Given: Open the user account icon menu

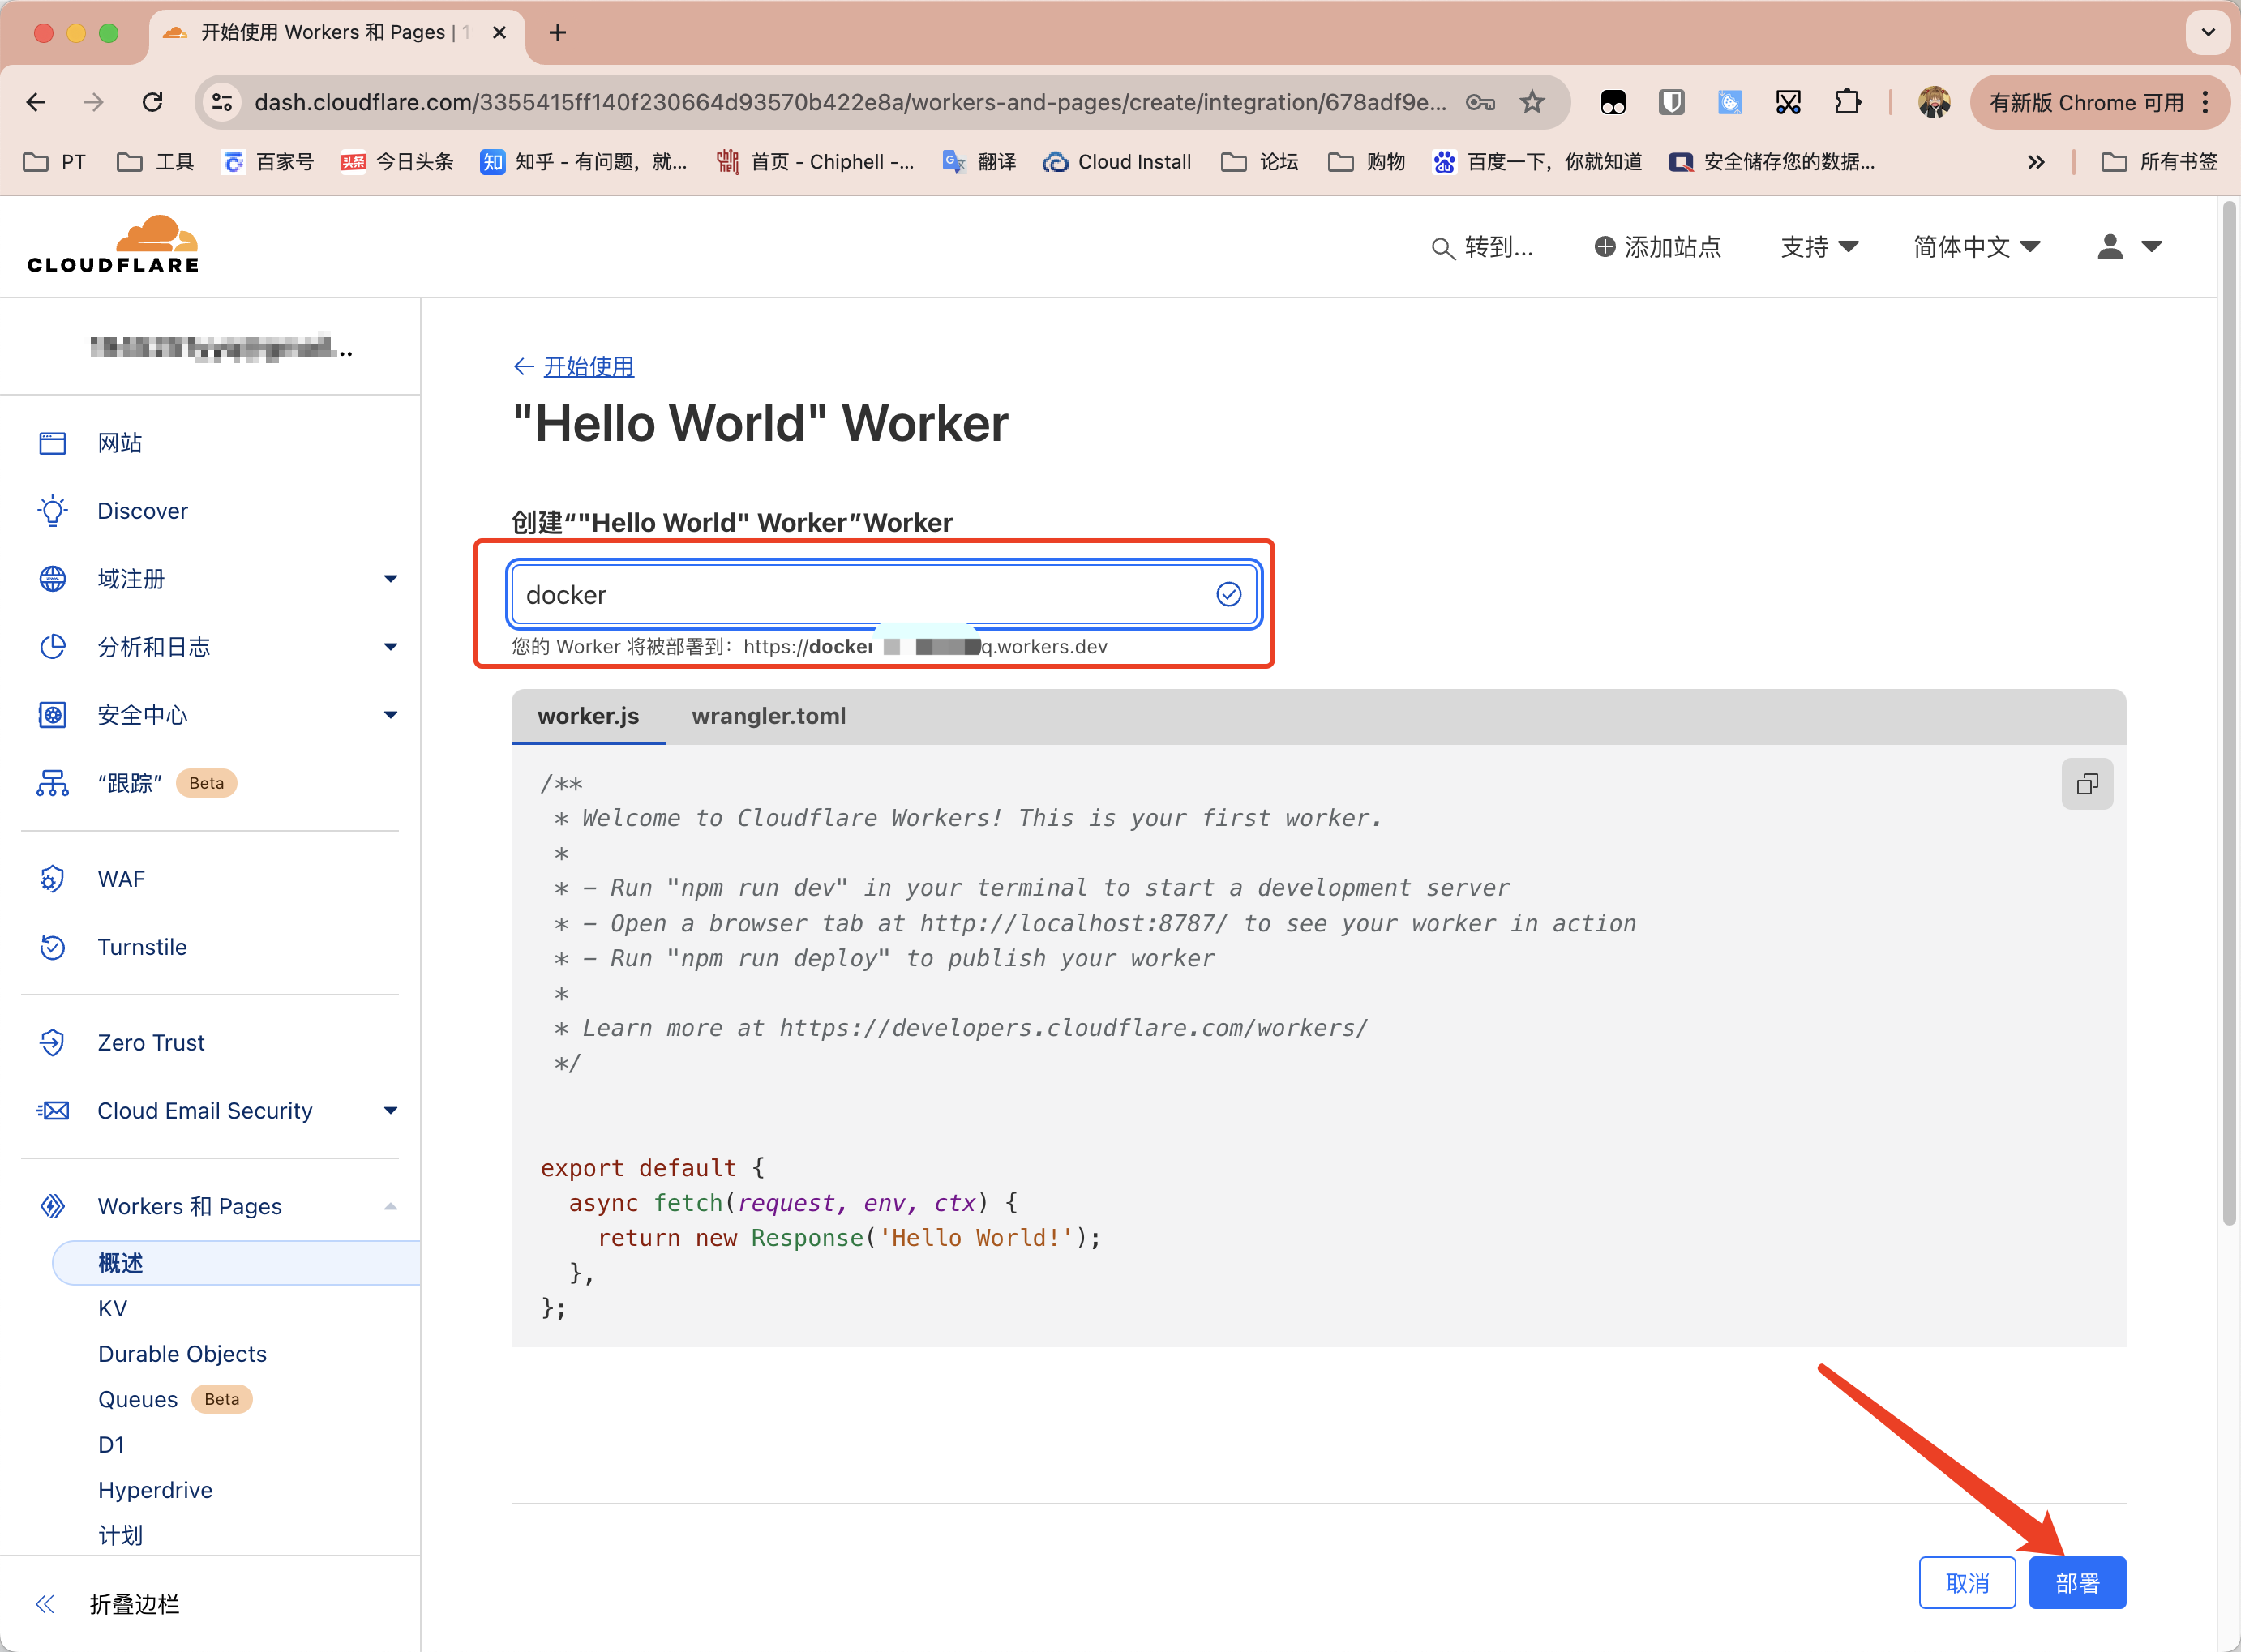Looking at the screenshot, I should [x=2129, y=247].
